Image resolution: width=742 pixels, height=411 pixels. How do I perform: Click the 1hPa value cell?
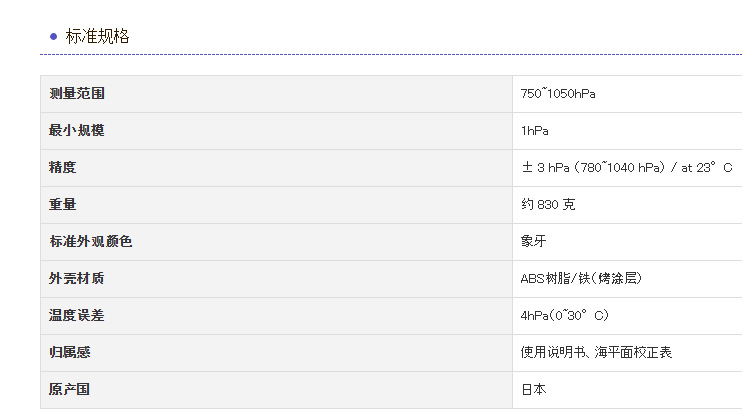point(534,131)
